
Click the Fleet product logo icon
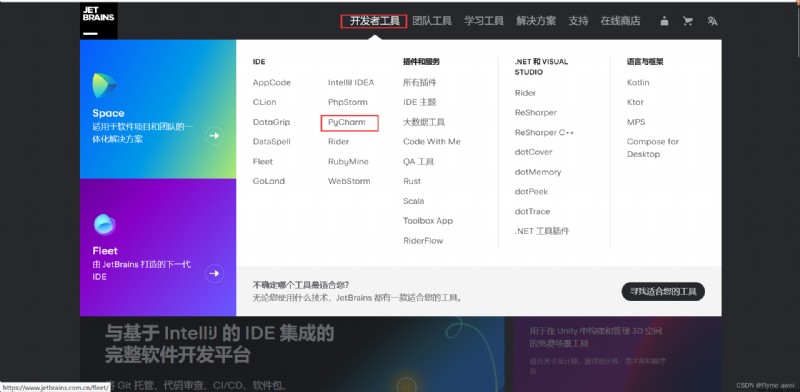coord(105,224)
